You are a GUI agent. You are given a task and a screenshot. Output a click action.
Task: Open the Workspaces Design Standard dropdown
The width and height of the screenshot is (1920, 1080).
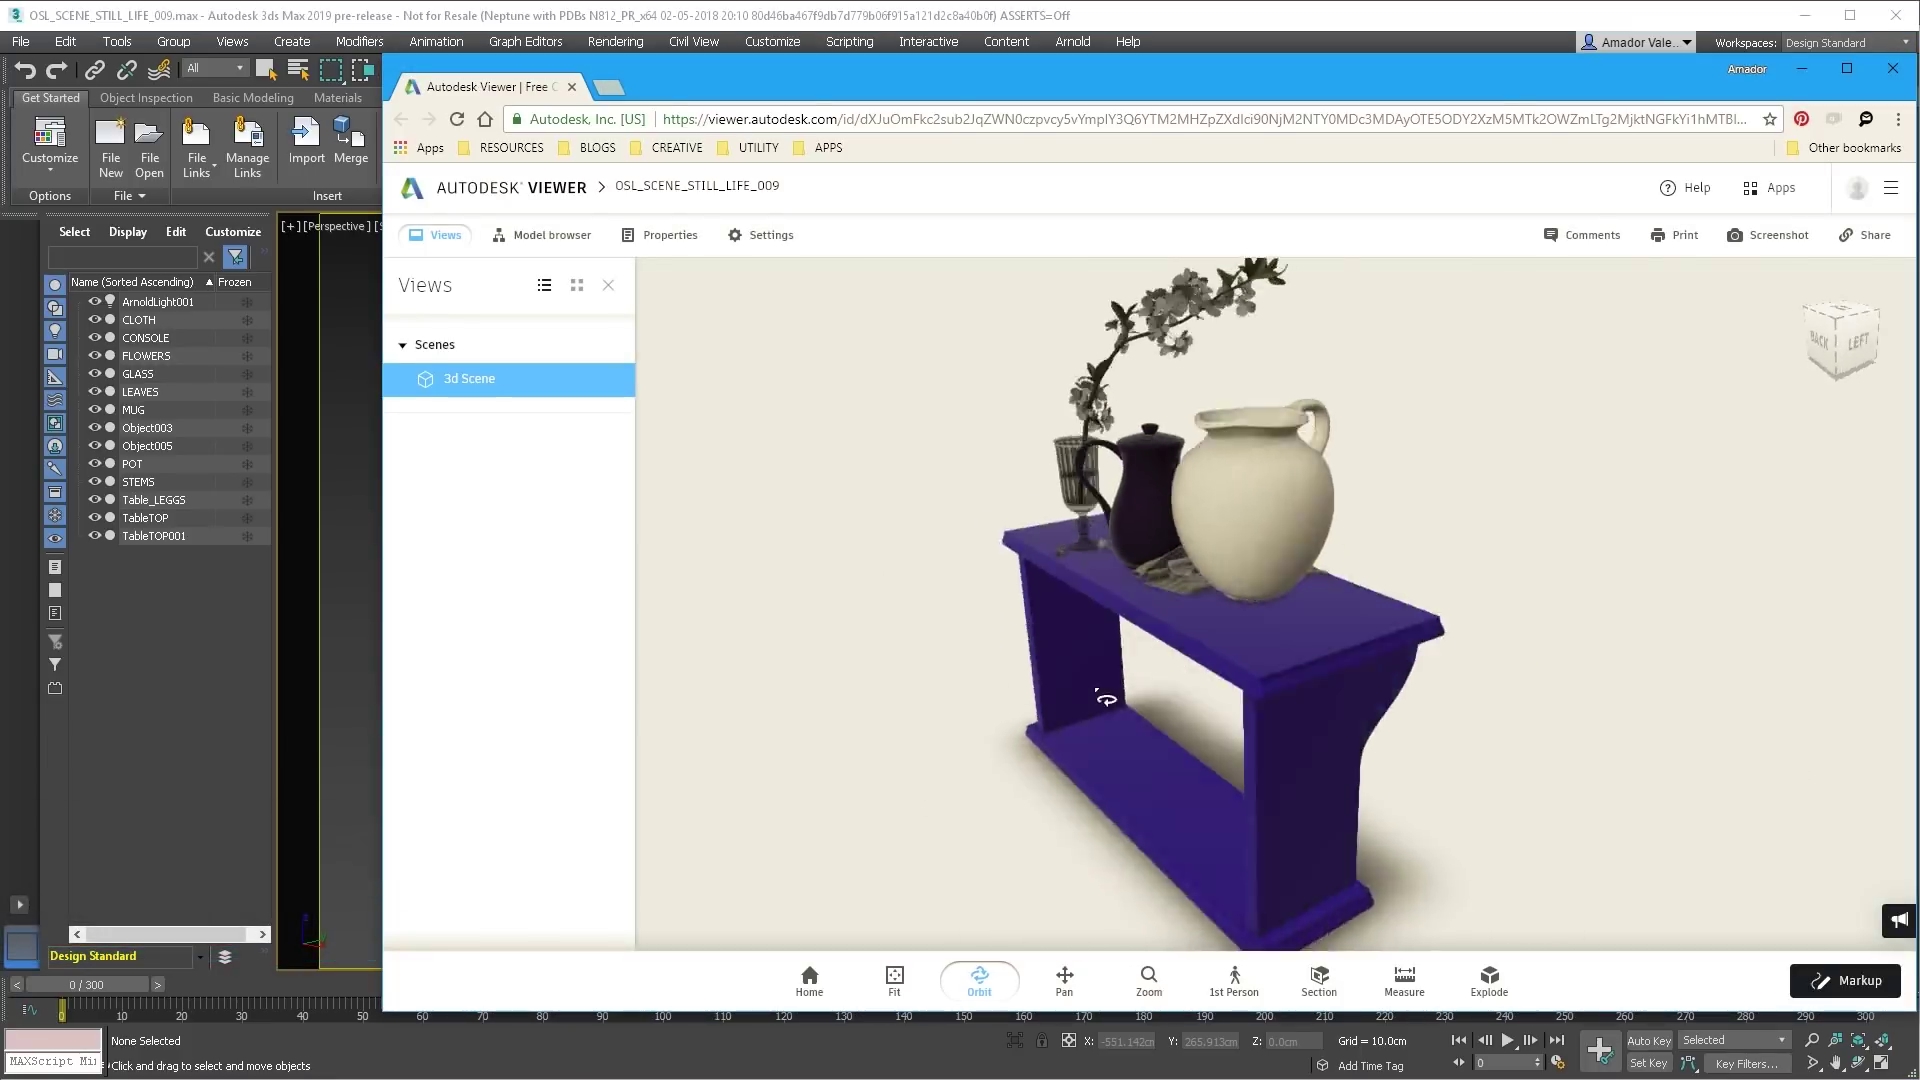[x=1846, y=42]
